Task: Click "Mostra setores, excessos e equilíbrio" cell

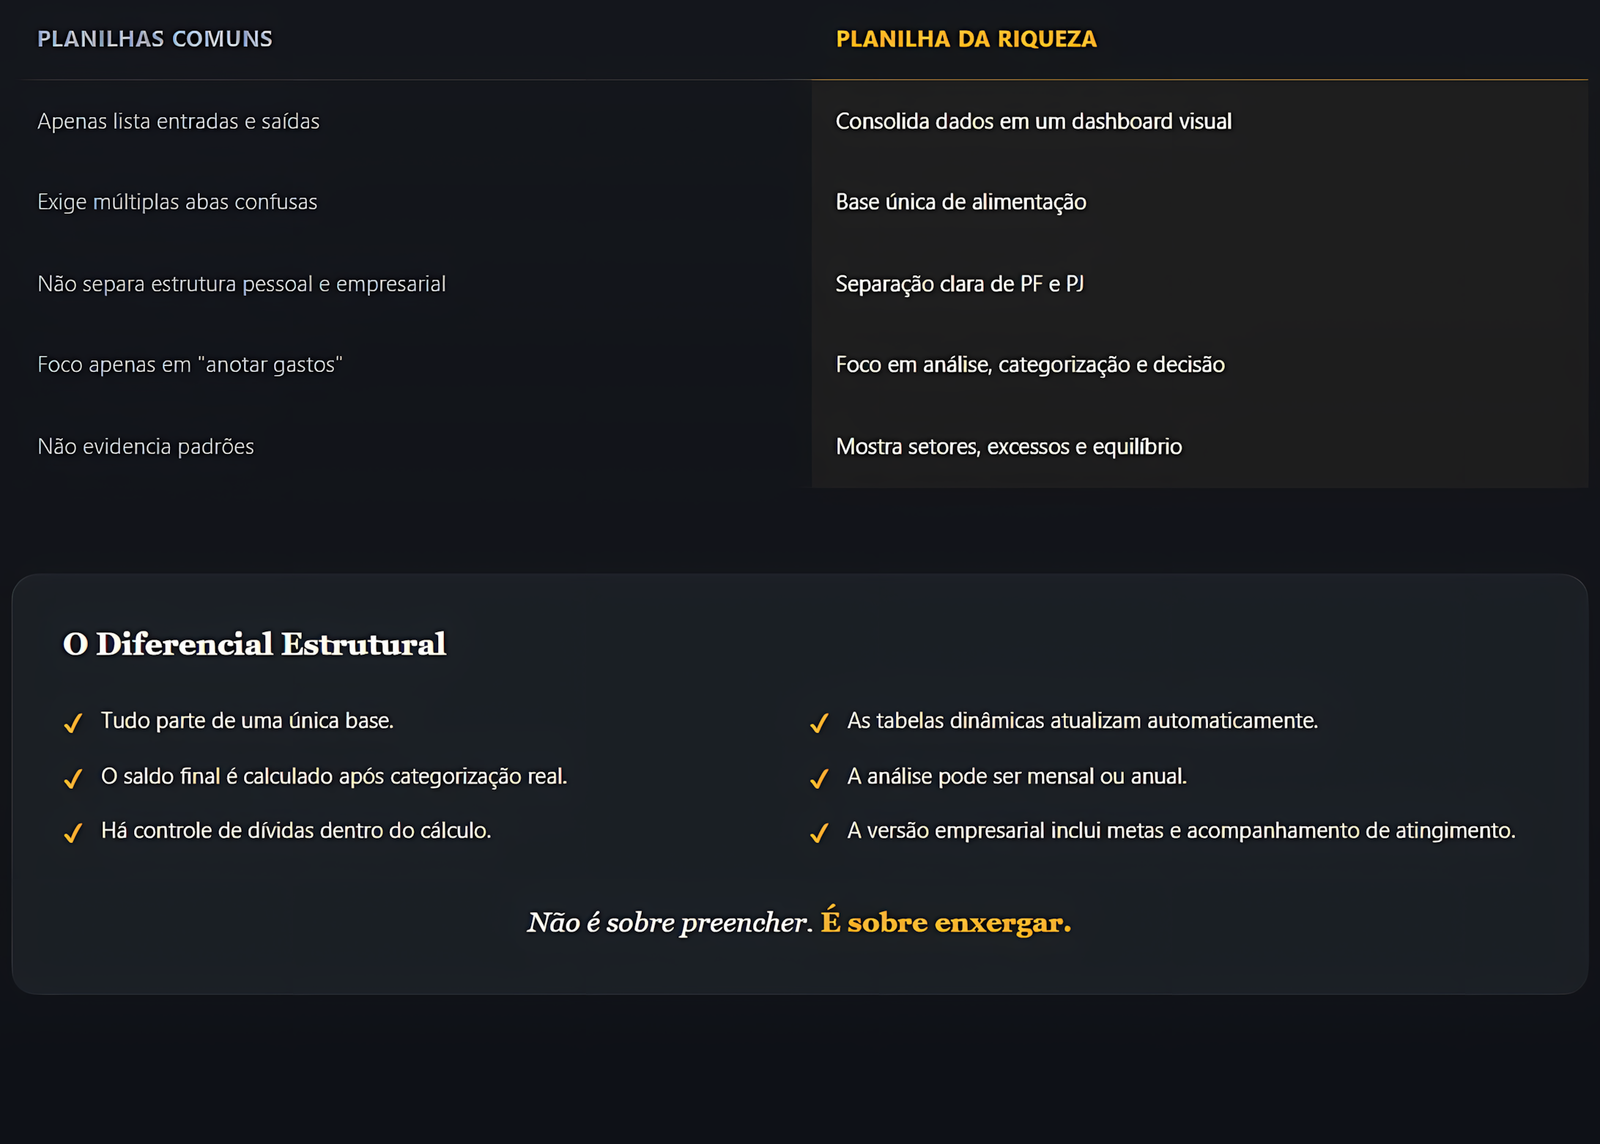Action: 1008,447
